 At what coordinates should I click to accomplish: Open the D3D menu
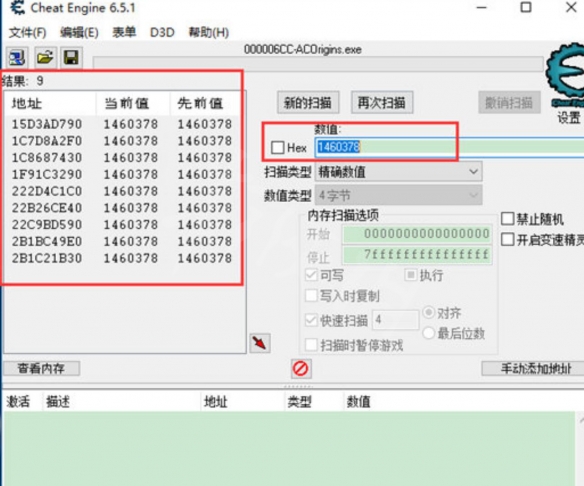(162, 32)
